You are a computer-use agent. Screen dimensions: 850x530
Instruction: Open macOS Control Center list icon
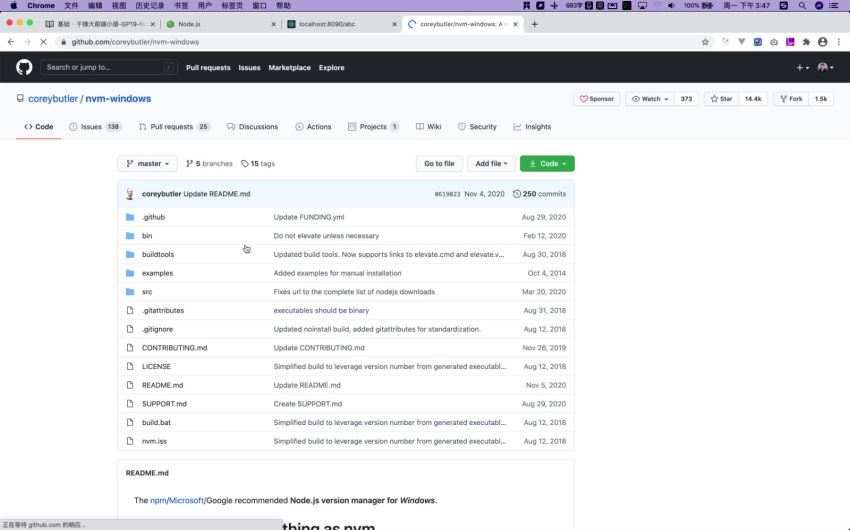coord(834,5)
